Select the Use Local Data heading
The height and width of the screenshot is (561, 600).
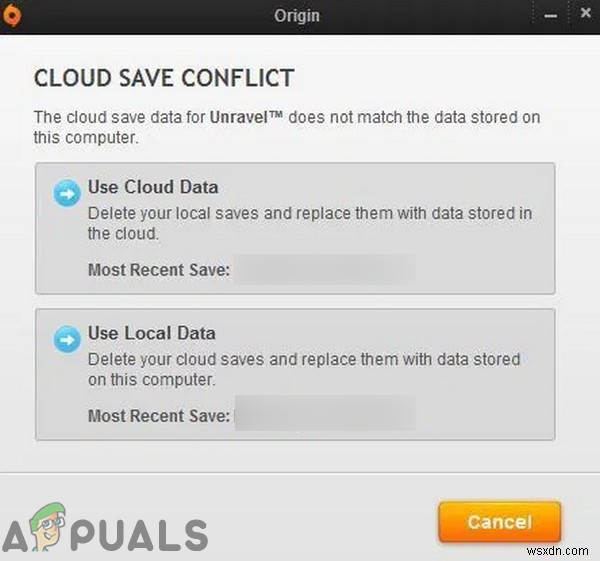pyautogui.click(x=152, y=333)
